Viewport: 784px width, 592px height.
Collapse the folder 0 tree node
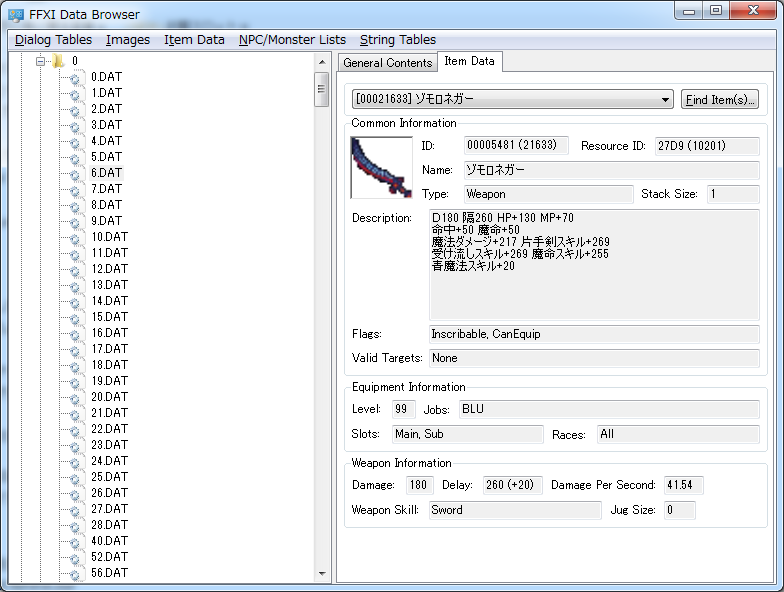click(x=40, y=62)
